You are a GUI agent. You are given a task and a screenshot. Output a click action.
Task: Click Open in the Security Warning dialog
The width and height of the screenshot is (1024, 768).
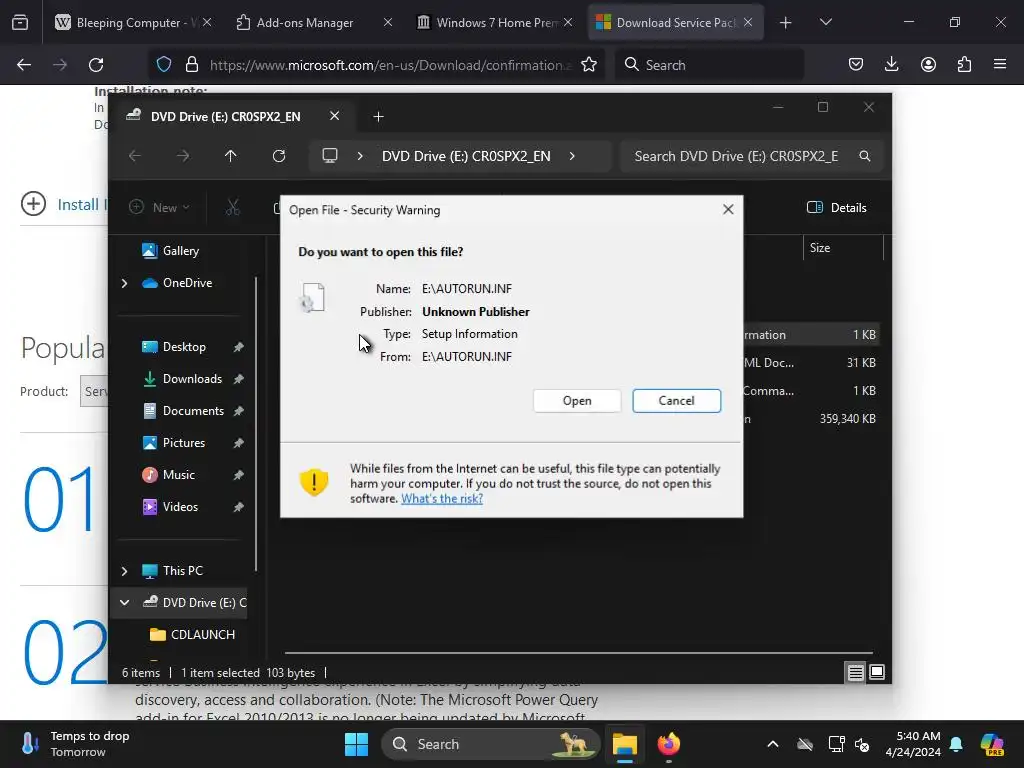pyautogui.click(x=577, y=401)
